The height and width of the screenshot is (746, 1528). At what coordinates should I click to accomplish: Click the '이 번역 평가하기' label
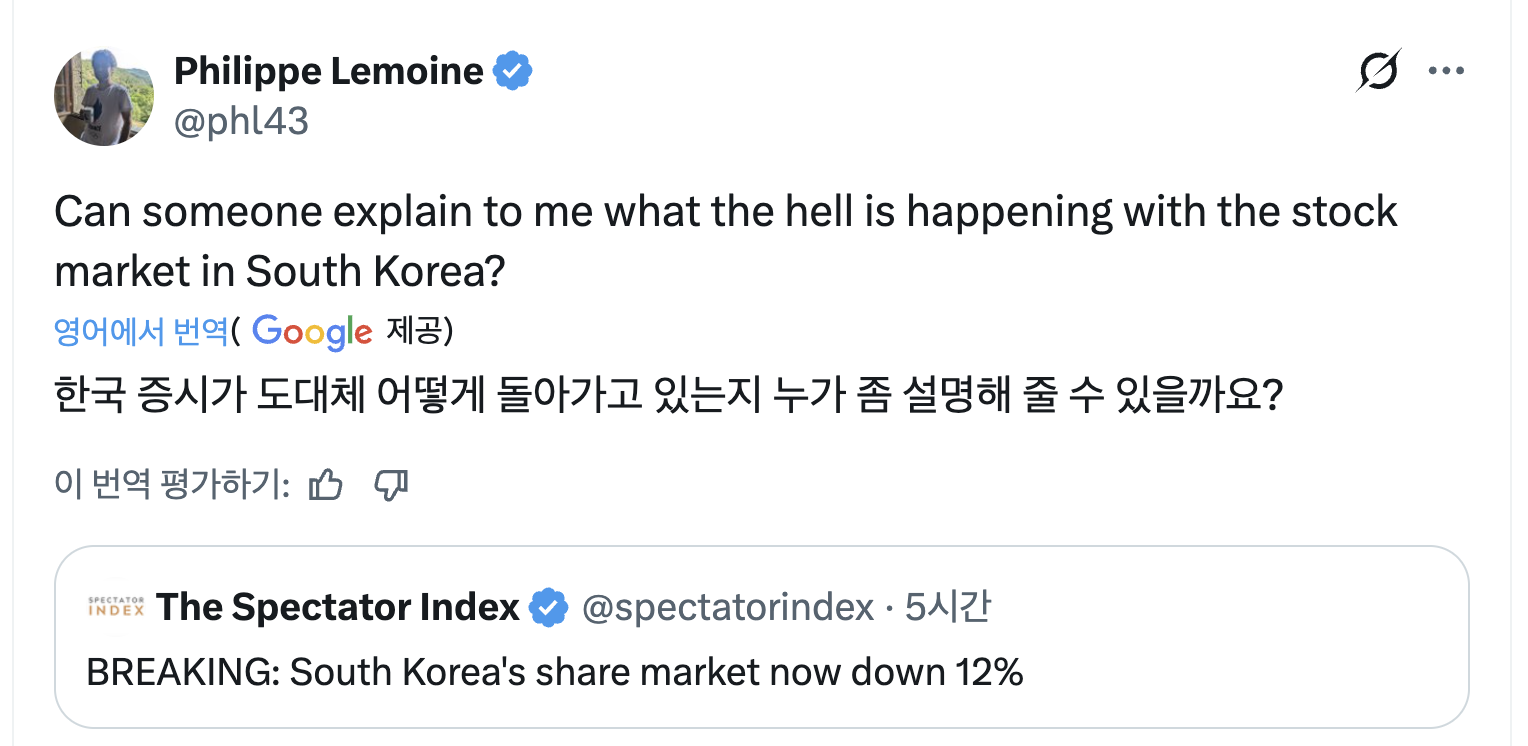172,485
